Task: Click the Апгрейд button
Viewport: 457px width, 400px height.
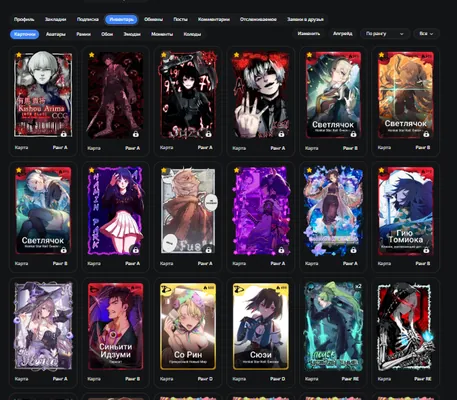Action: click(342, 34)
